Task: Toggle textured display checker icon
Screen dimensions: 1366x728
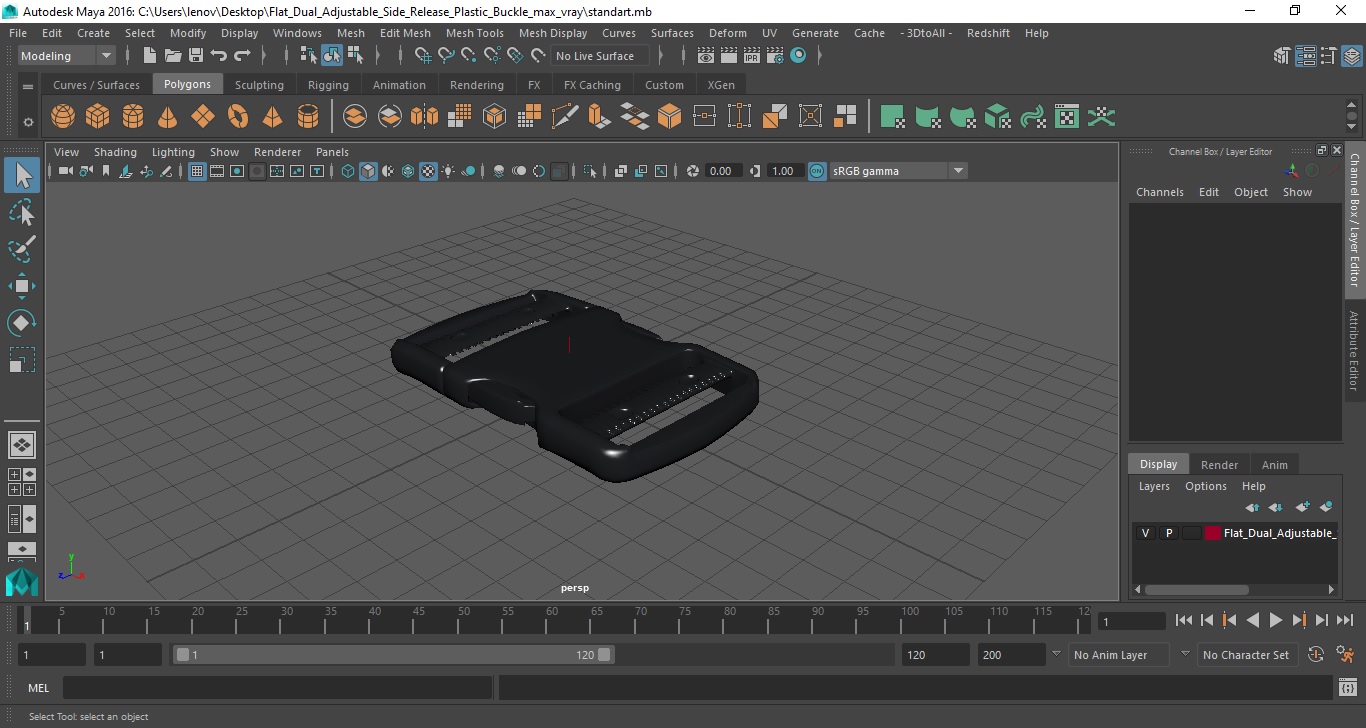Action: (x=428, y=171)
